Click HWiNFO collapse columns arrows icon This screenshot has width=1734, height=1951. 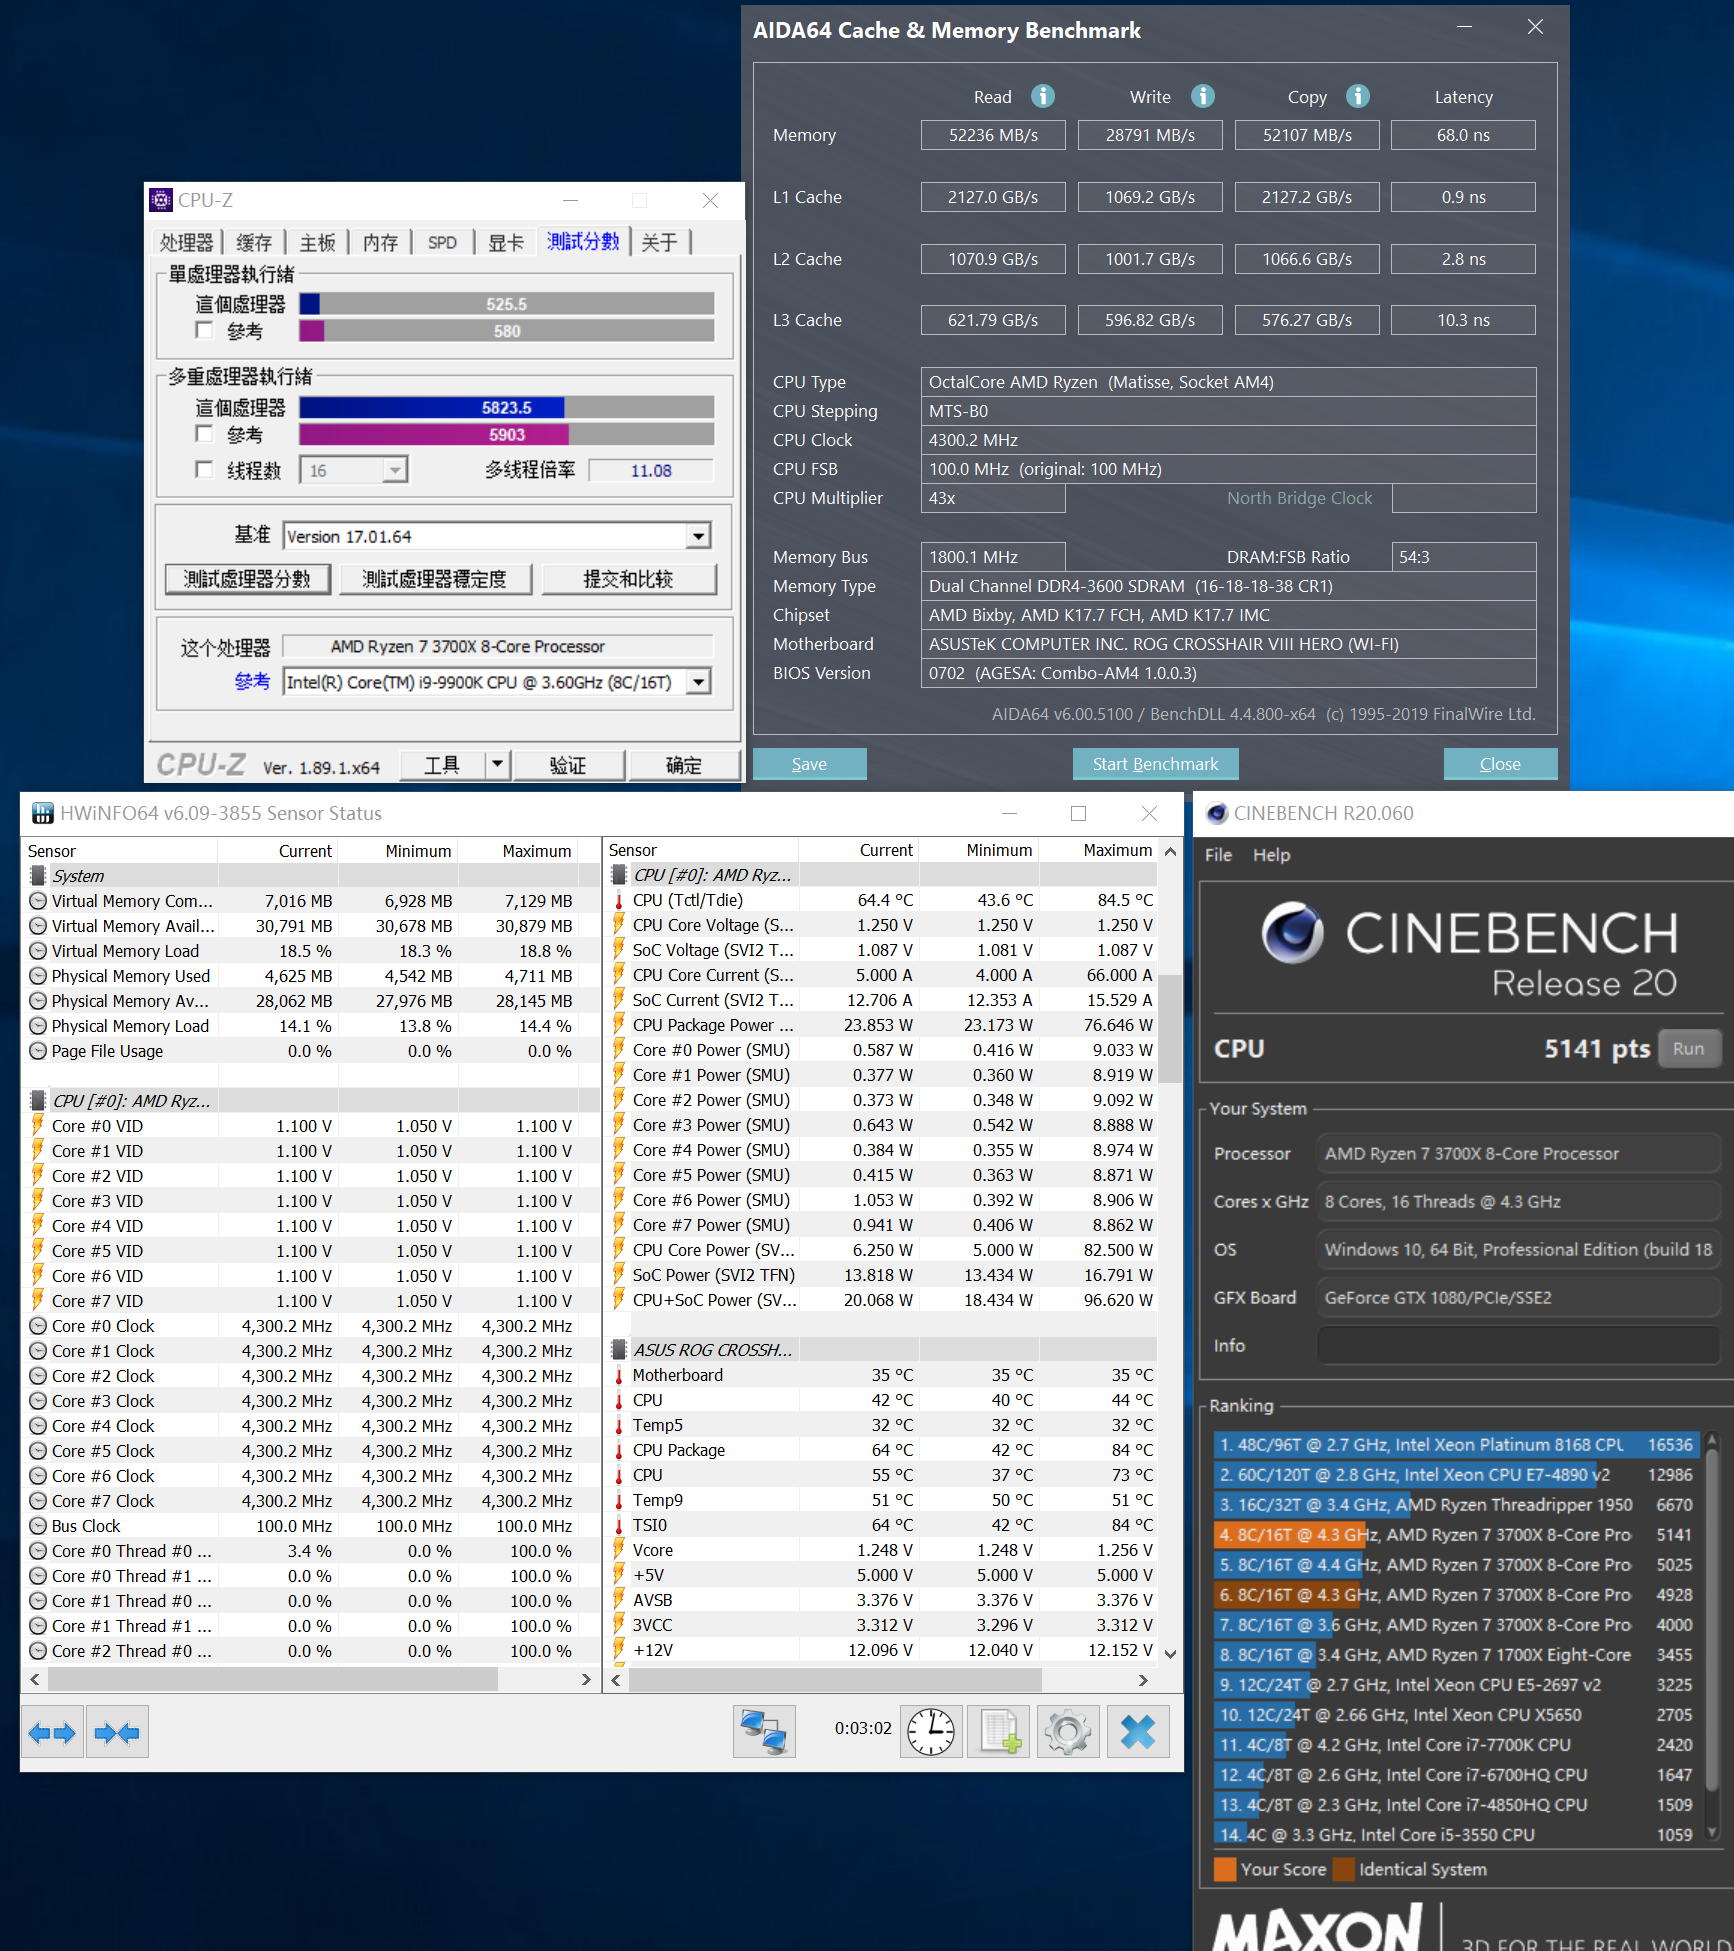click(117, 1732)
